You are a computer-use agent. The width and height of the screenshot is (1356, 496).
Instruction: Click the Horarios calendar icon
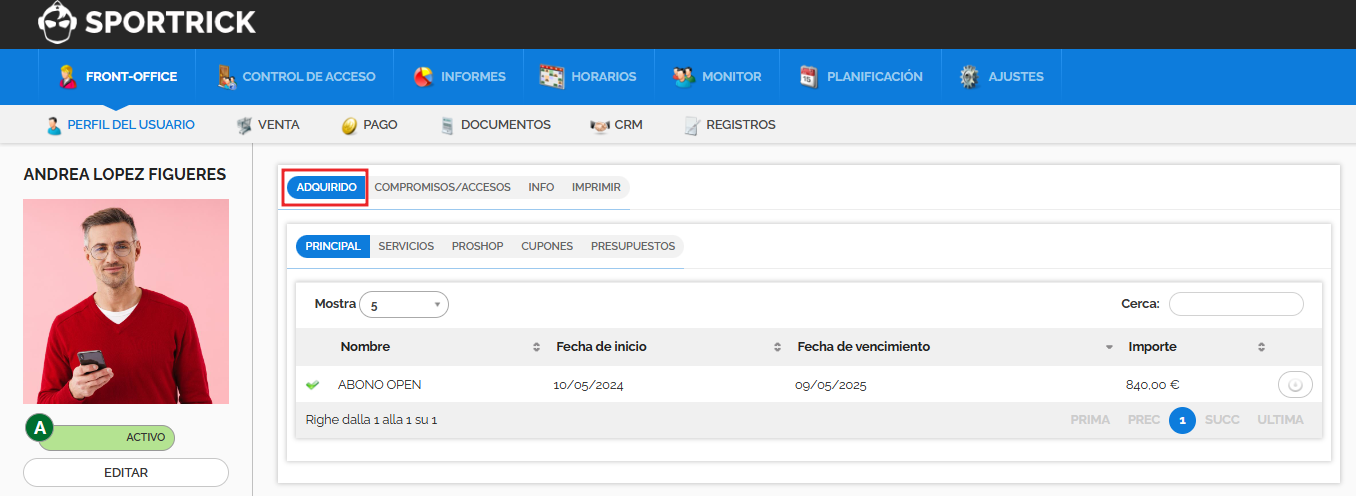point(552,76)
